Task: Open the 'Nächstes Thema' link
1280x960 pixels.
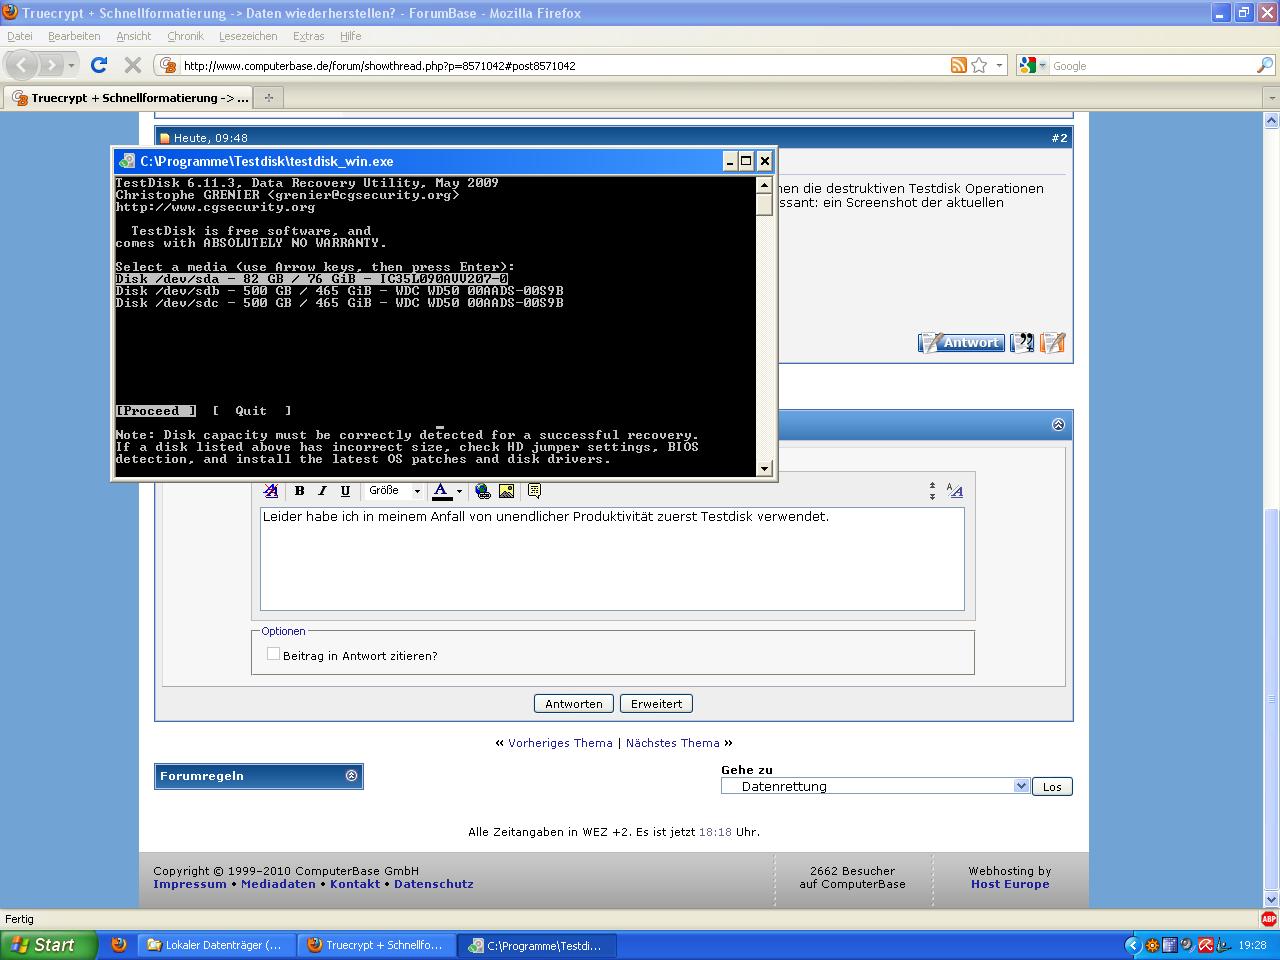Action: [673, 743]
